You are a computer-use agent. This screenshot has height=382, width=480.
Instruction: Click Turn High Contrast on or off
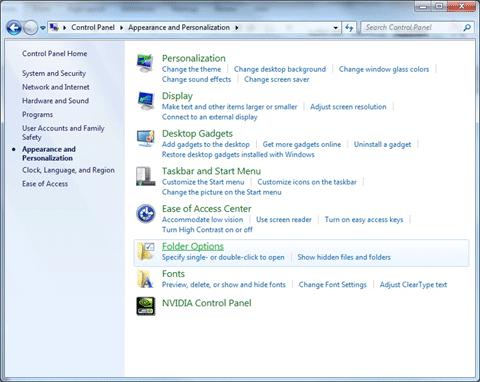click(x=207, y=230)
